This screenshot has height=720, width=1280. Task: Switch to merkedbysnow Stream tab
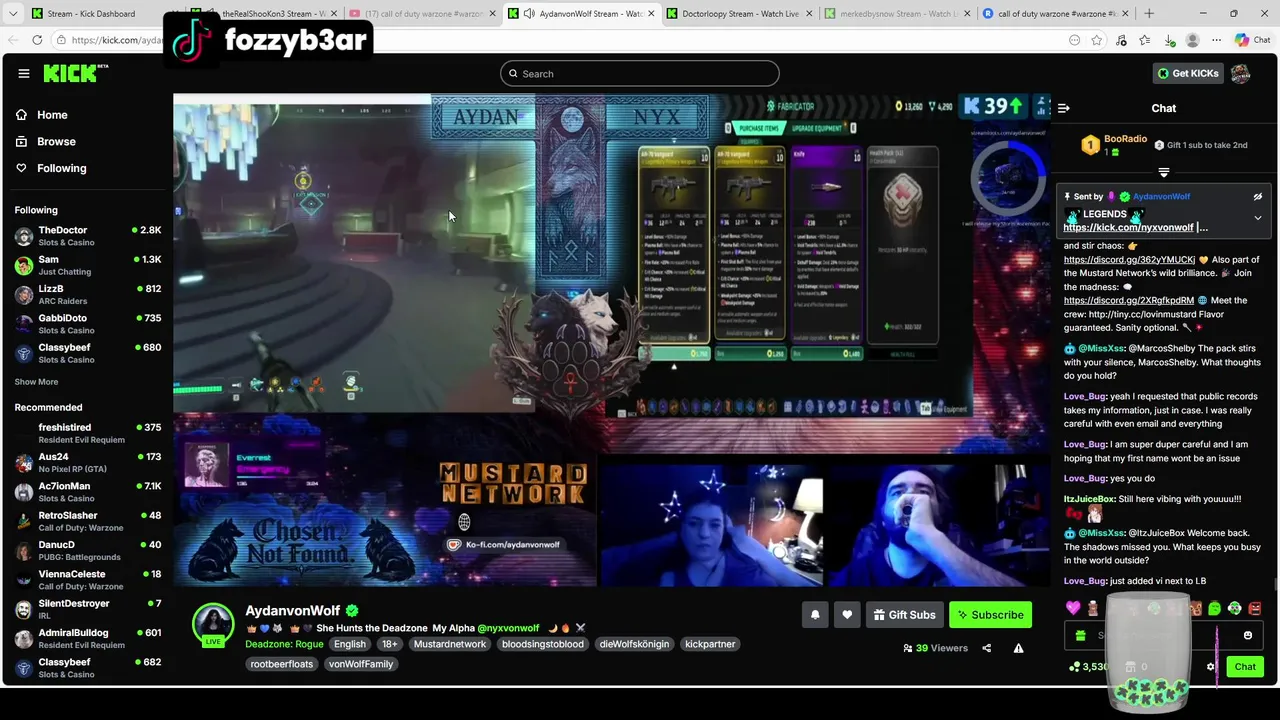click(x=897, y=14)
